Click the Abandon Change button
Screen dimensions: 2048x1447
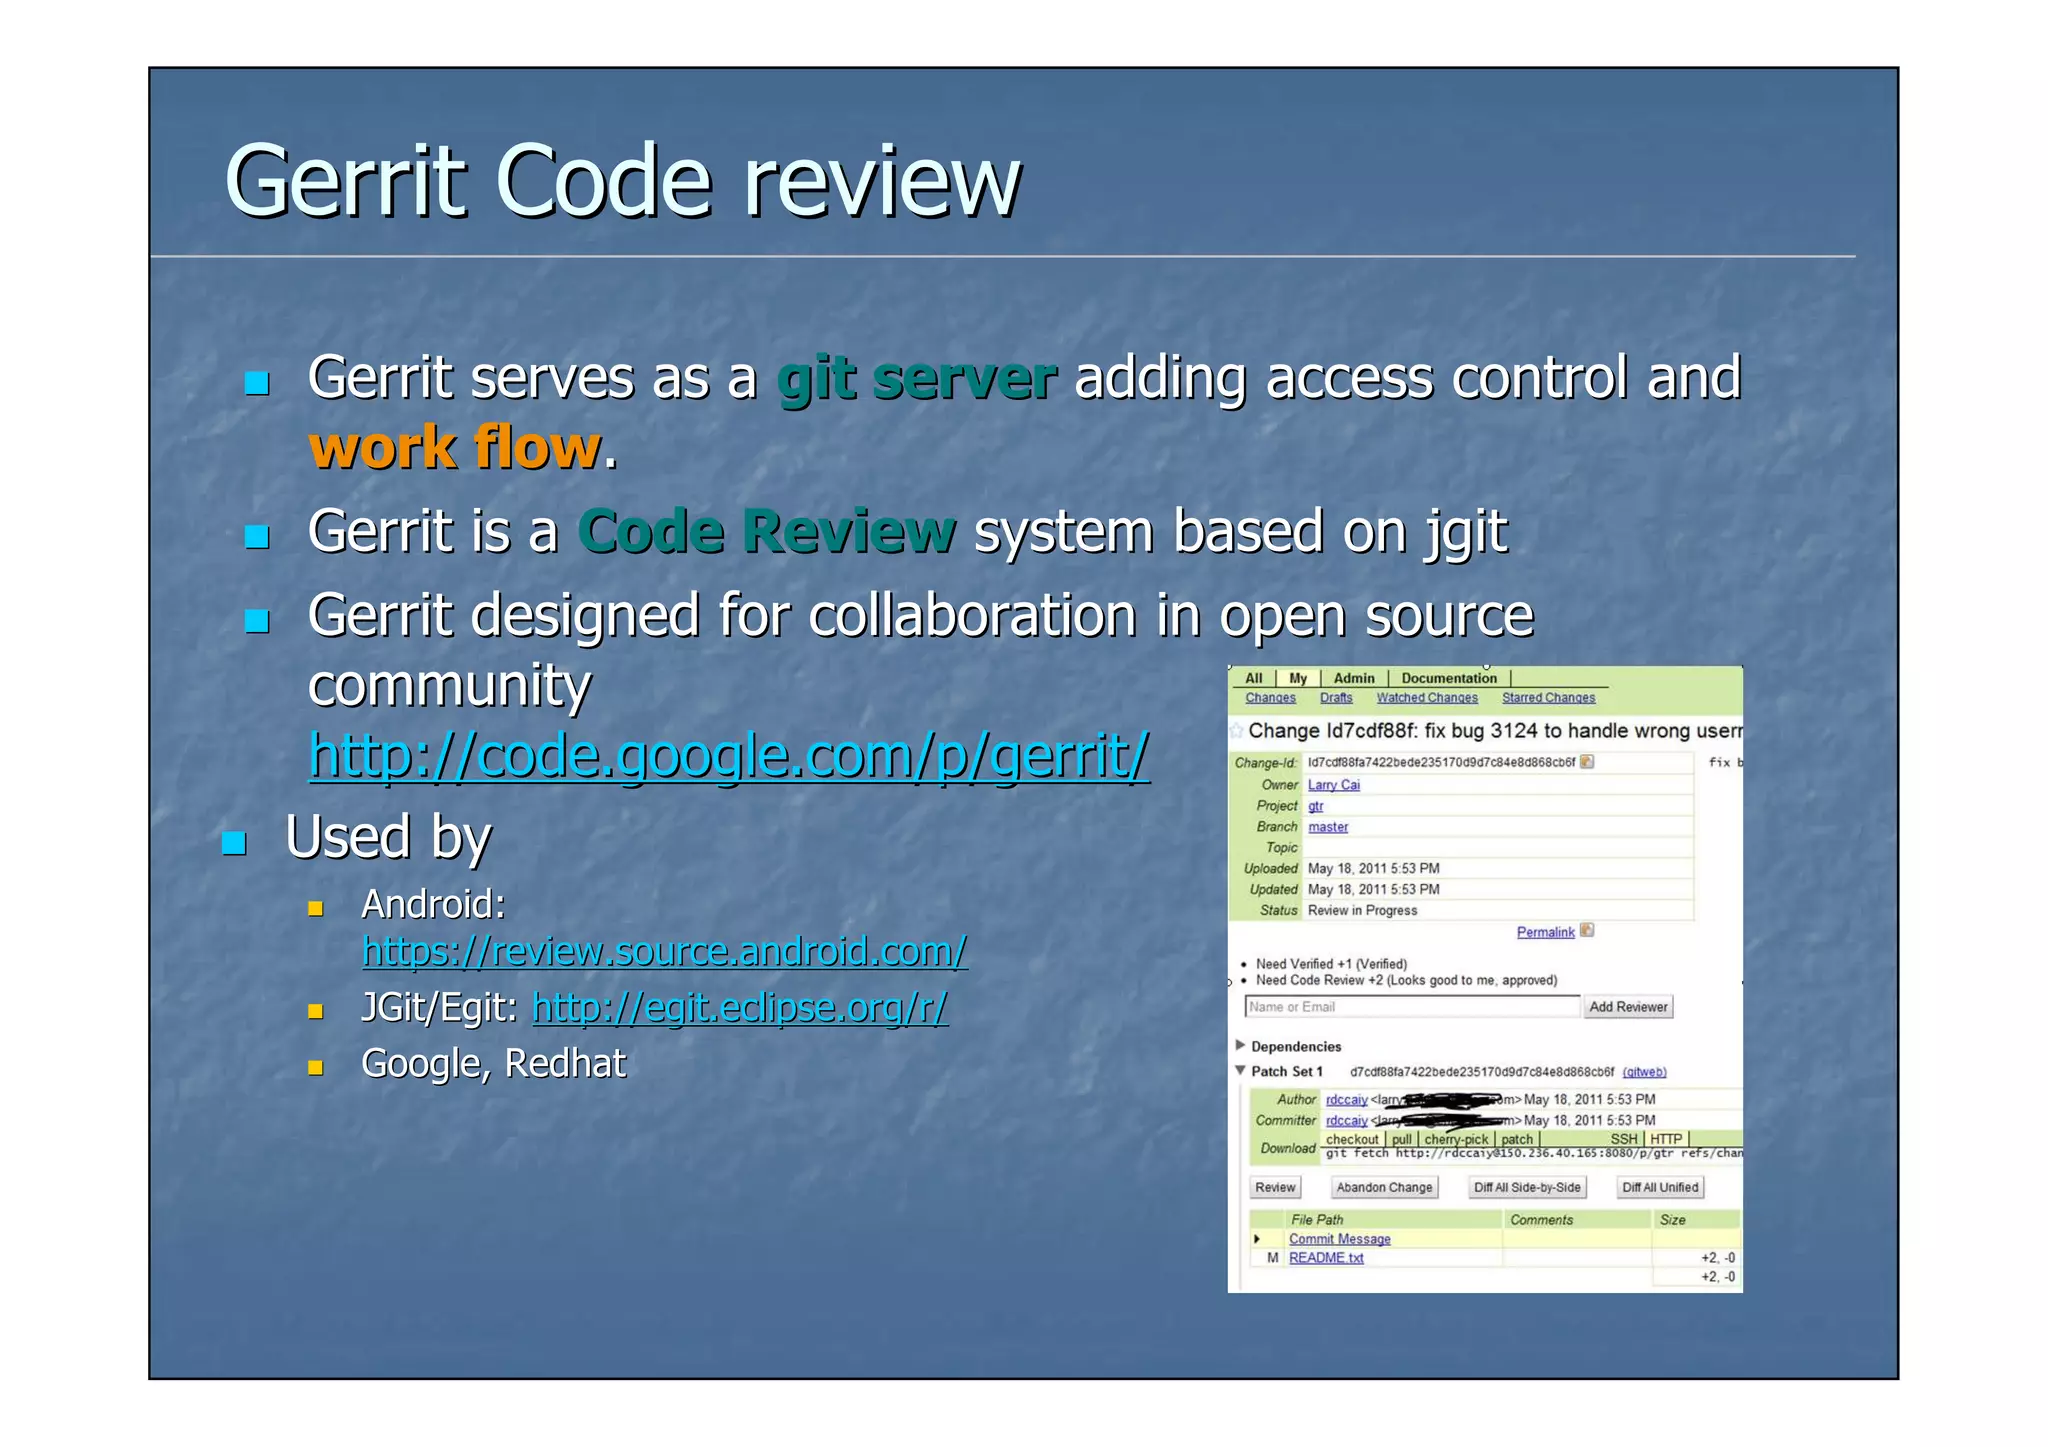point(1385,1187)
